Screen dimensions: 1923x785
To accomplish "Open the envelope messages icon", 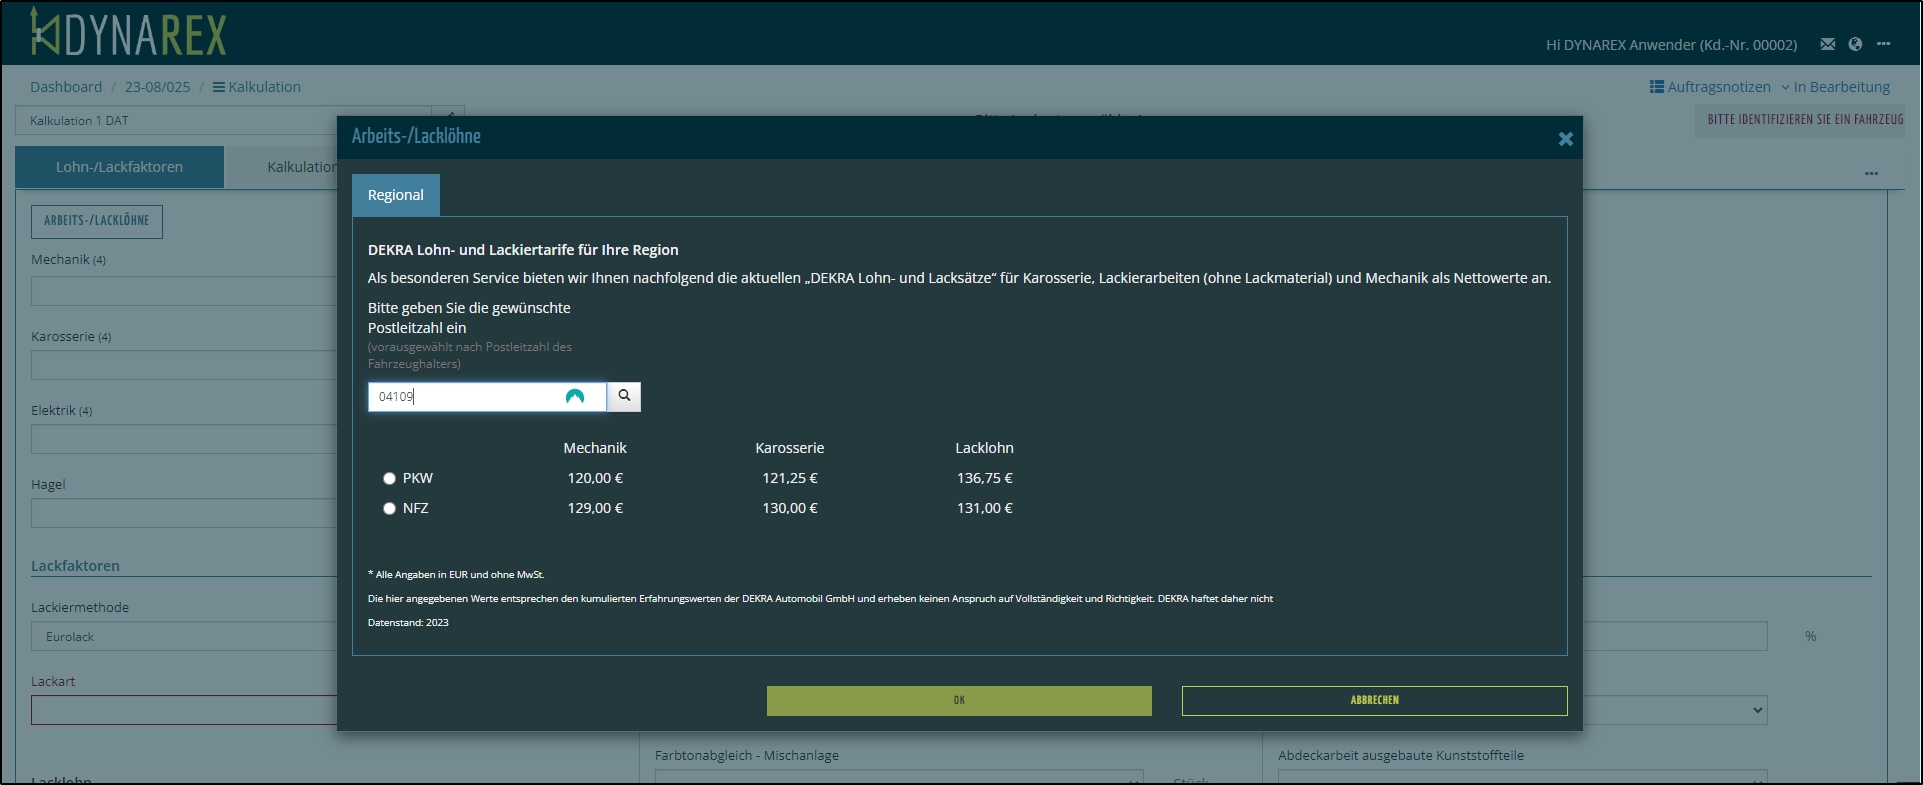I will coord(1827,44).
